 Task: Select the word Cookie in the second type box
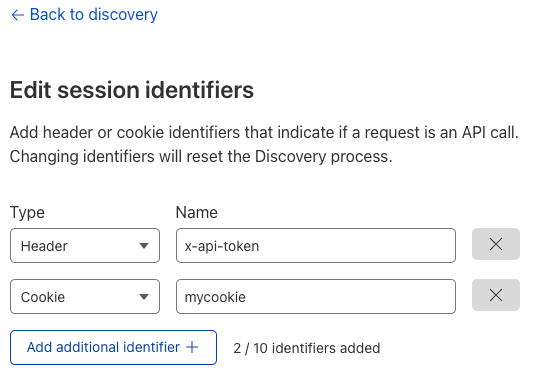click(43, 297)
